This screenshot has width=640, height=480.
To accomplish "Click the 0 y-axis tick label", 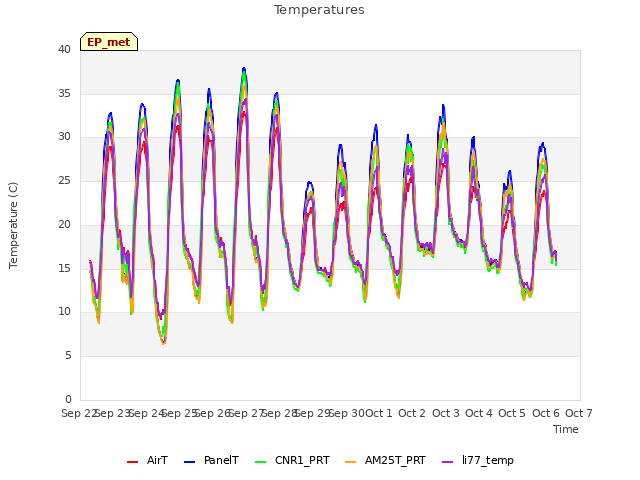I will coord(68,399).
